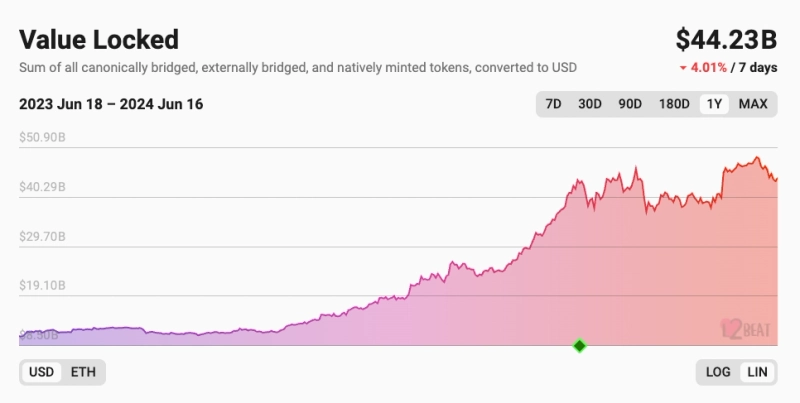Image resolution: width=800 pixels, height=403 pixels.
Task: Click the $19.10B axis label
Action: pos(42,285)
